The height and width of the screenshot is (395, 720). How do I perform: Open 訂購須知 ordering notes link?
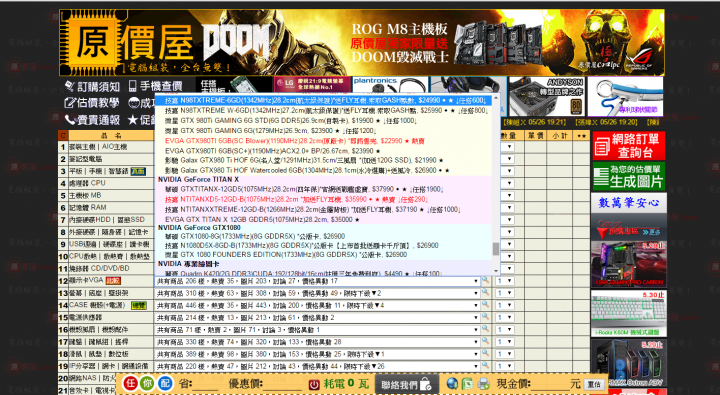pyautogui.click(x=92, y=86)
